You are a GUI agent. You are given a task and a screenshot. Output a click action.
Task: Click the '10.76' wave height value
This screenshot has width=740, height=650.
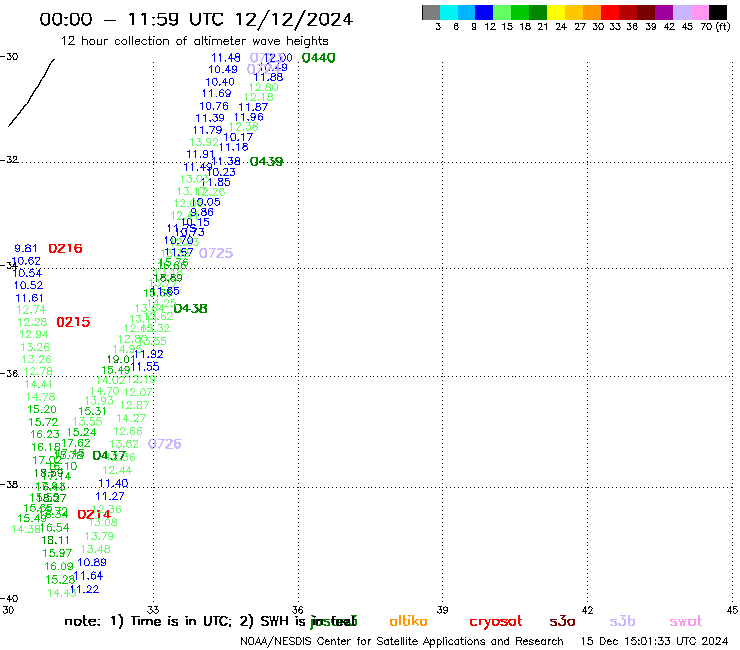[x=214, y=106]
